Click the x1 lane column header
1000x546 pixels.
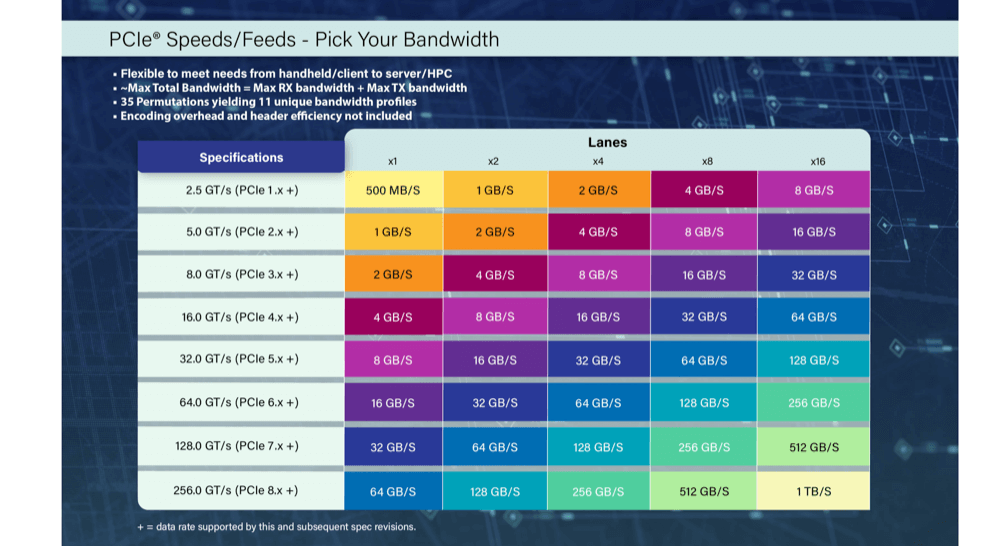[393, 161]
